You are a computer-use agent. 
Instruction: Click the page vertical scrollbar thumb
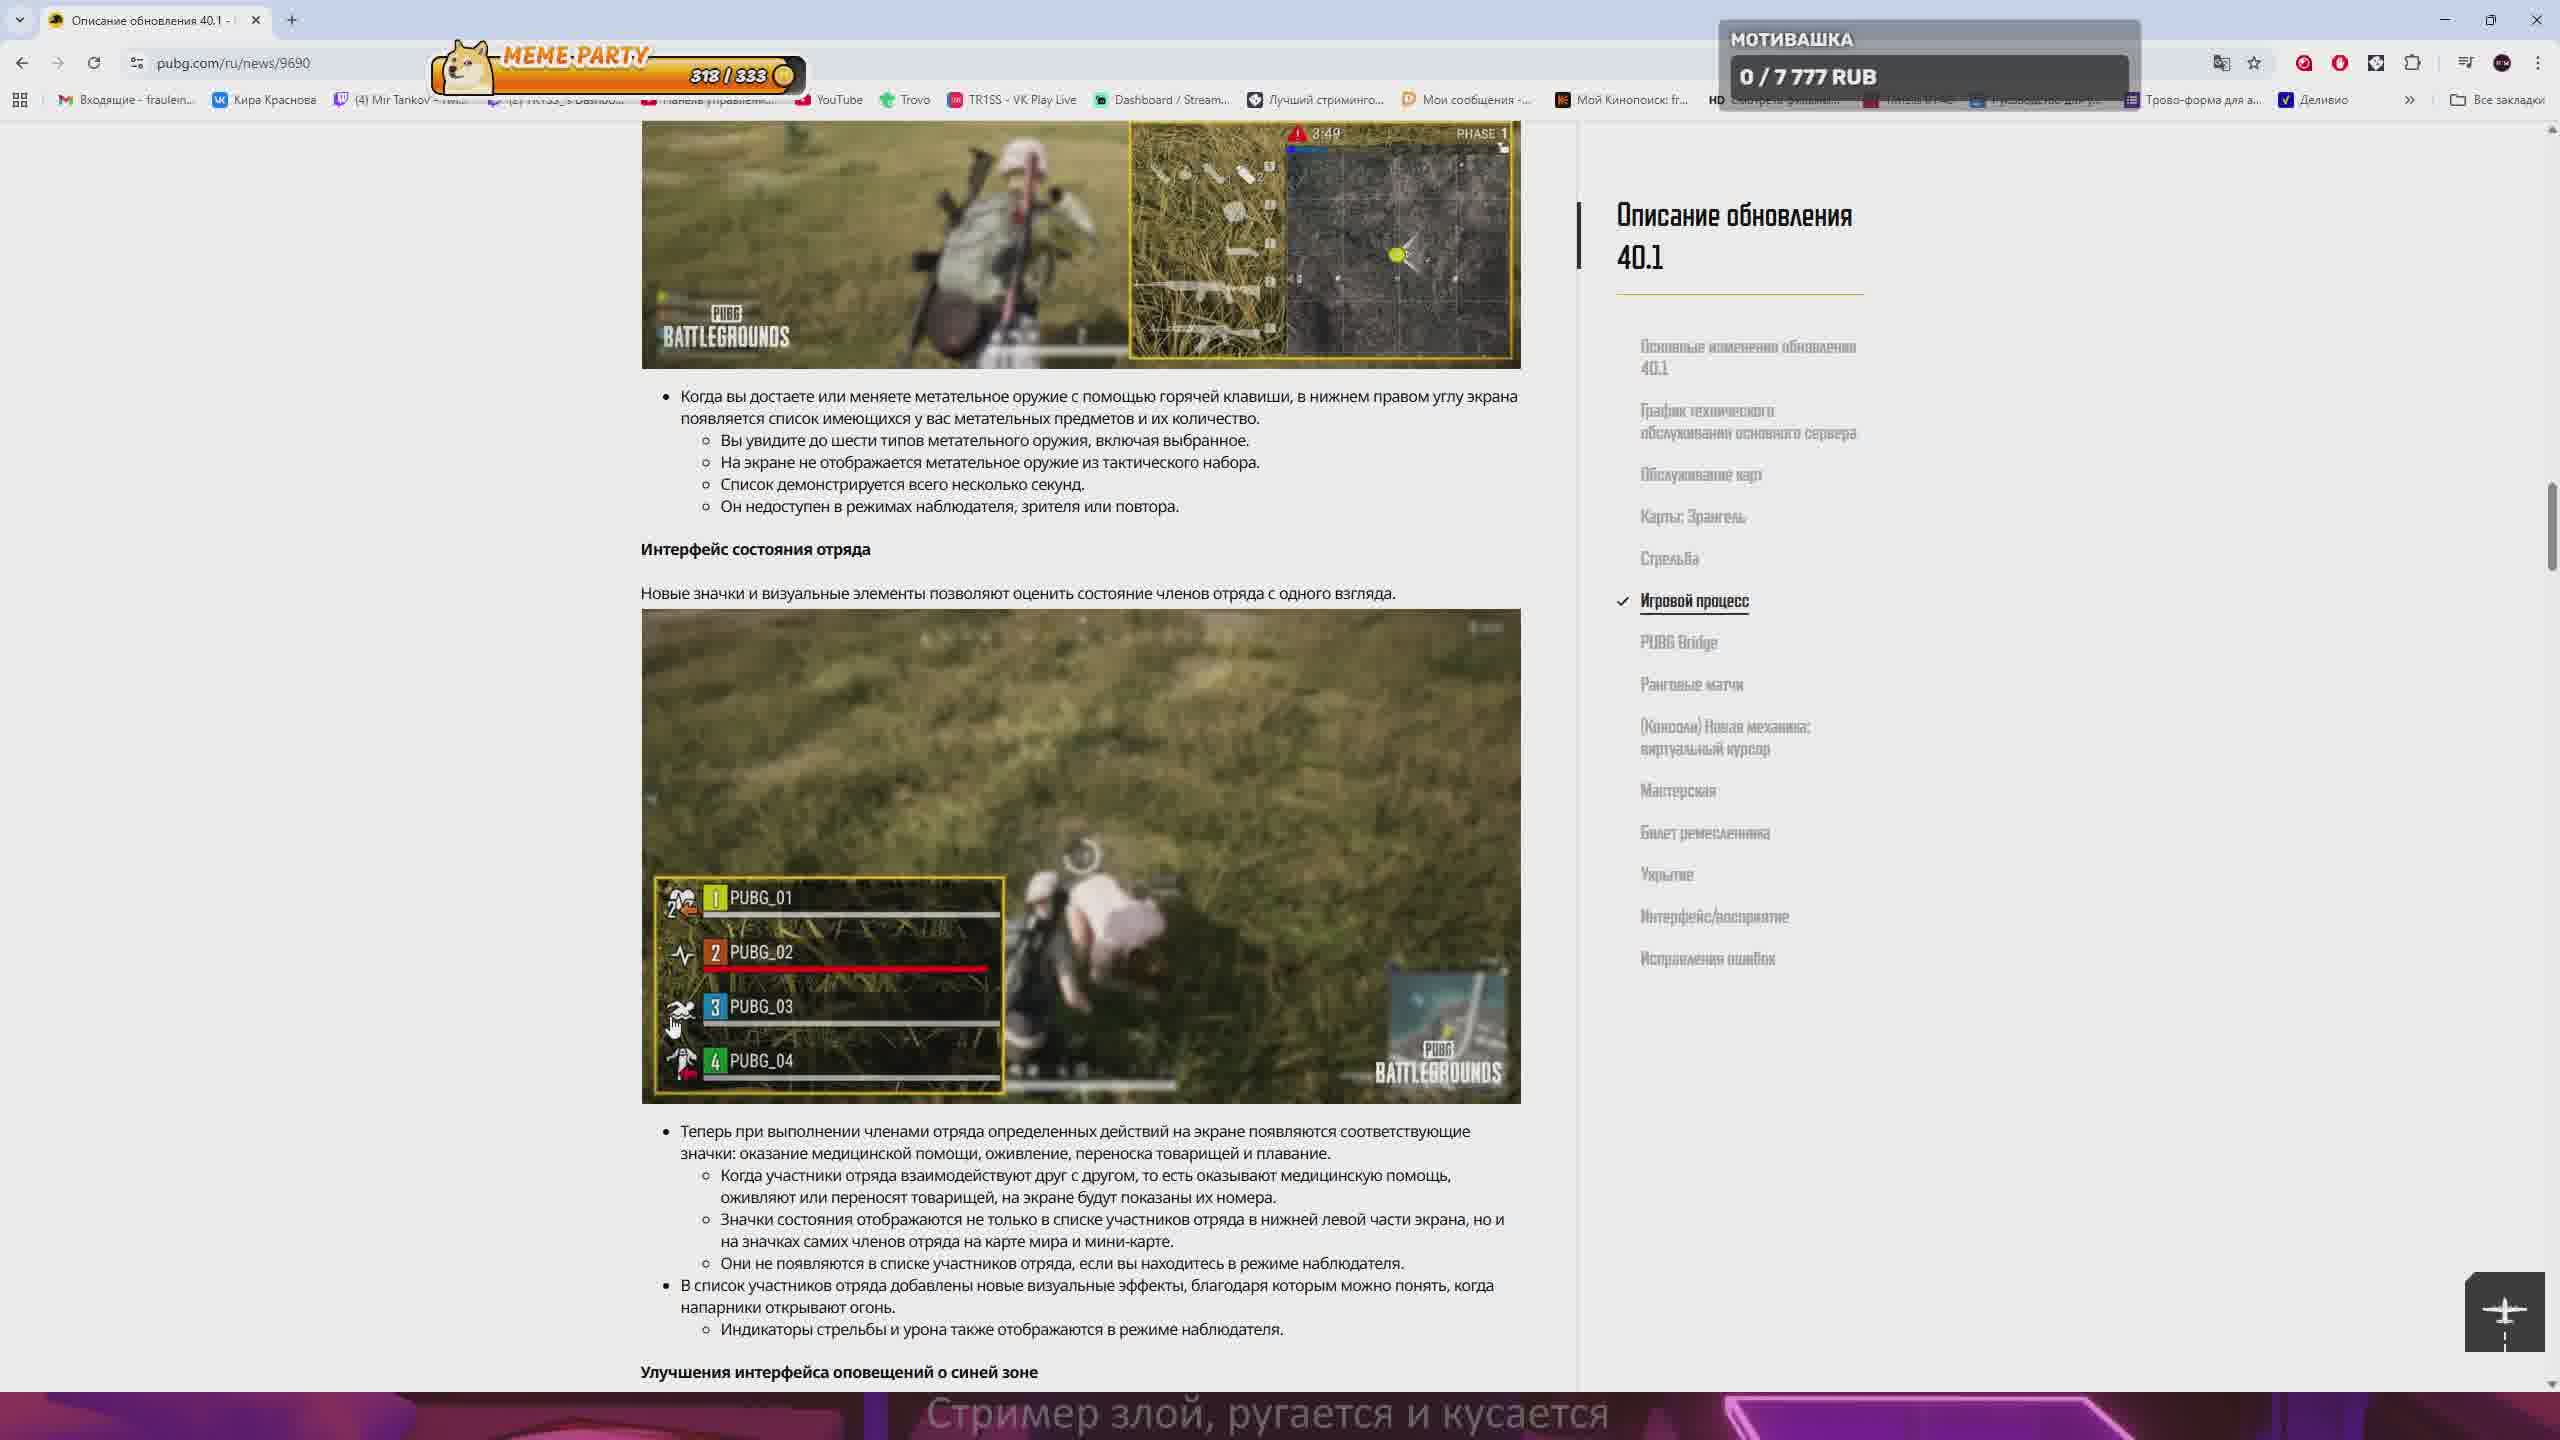[2551, 527]
